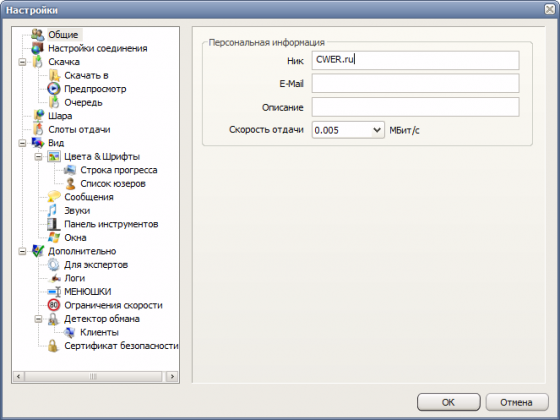560x420 pixels.
Task: Click the Windows flag Окна icon
Action: [54, 238]
